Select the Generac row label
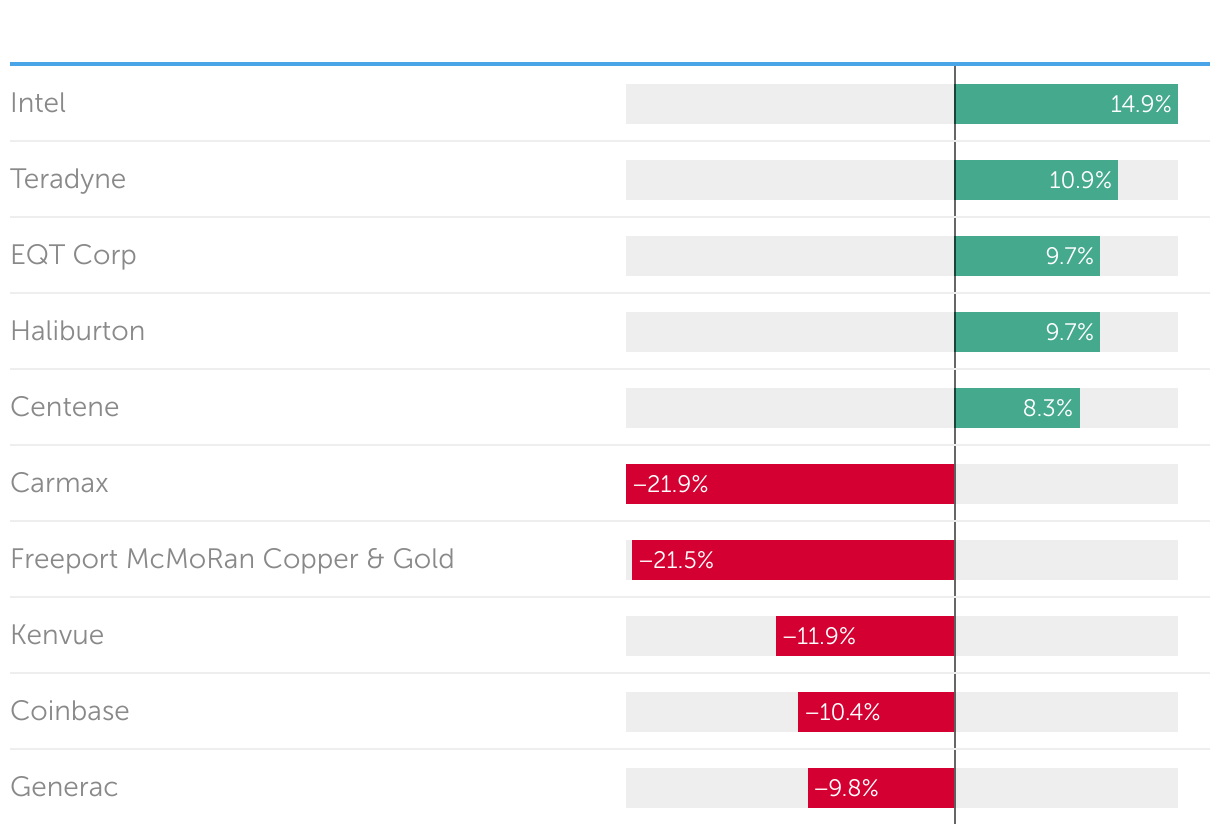The width and height of the screenshot is (1220, 834). tap(64, 787)
